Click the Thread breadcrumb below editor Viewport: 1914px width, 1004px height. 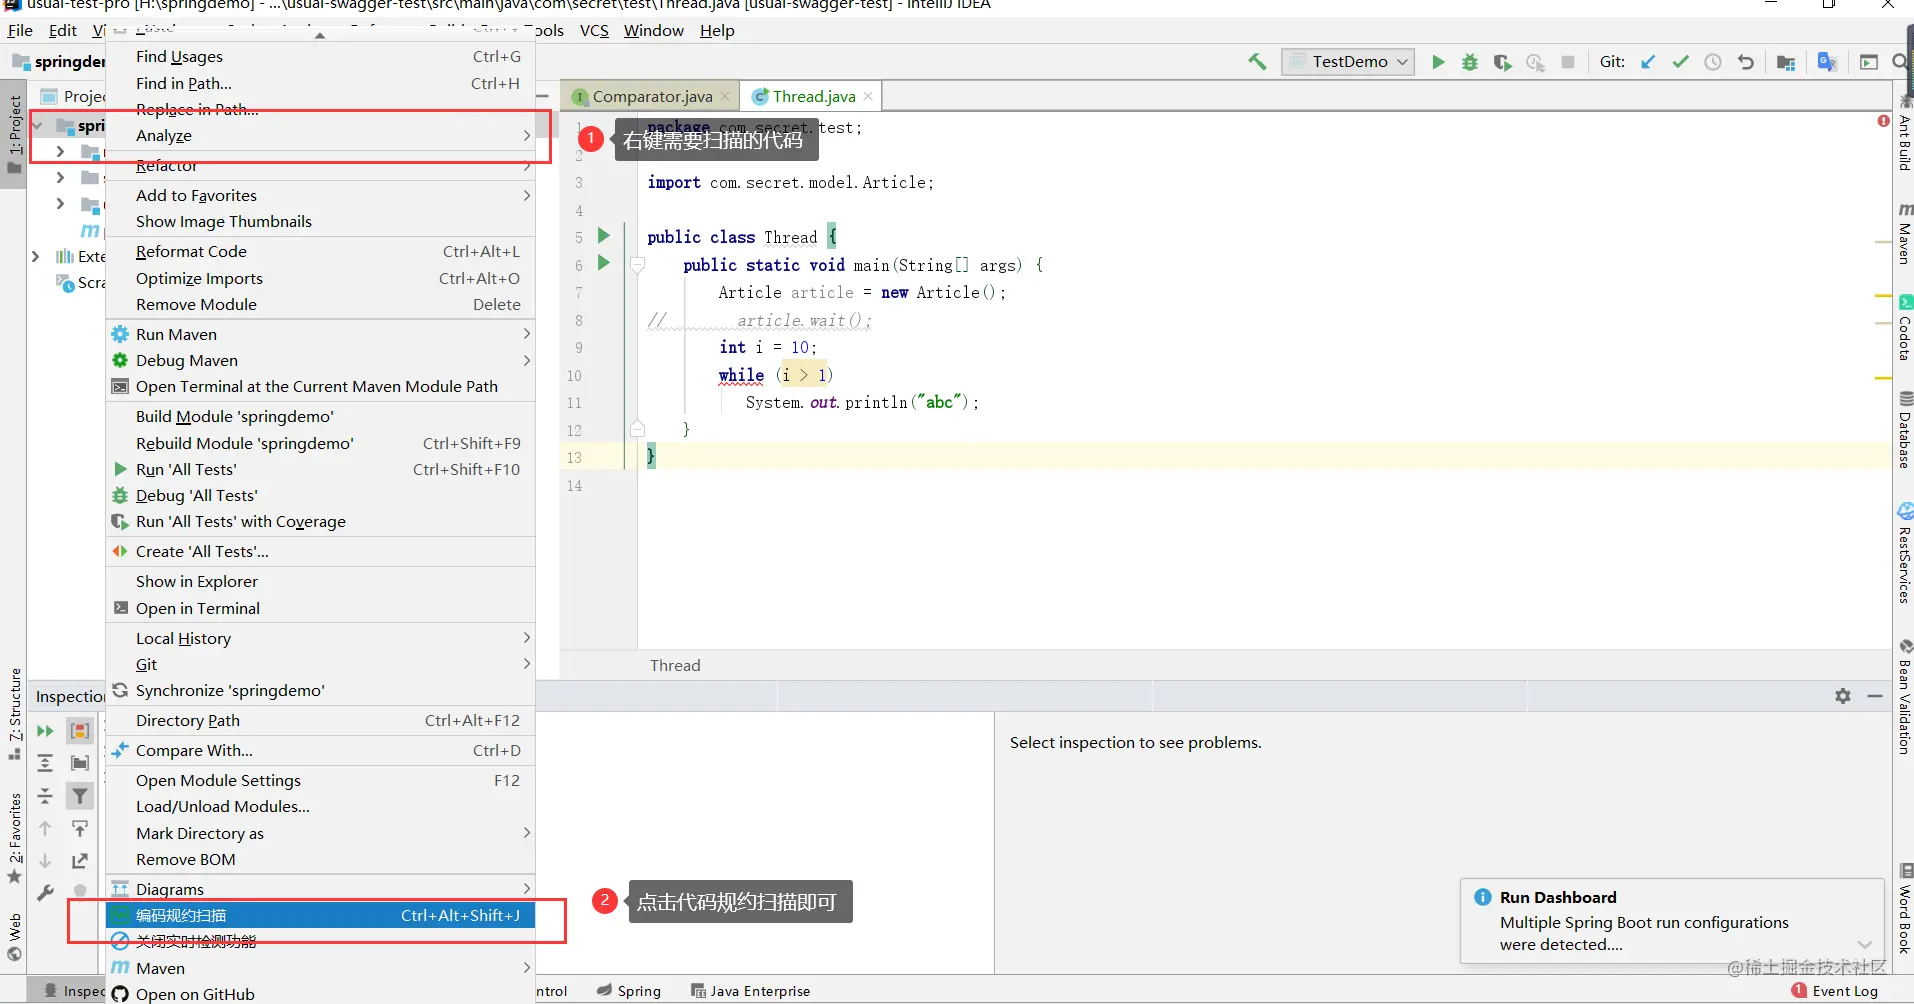coord(675,666)
